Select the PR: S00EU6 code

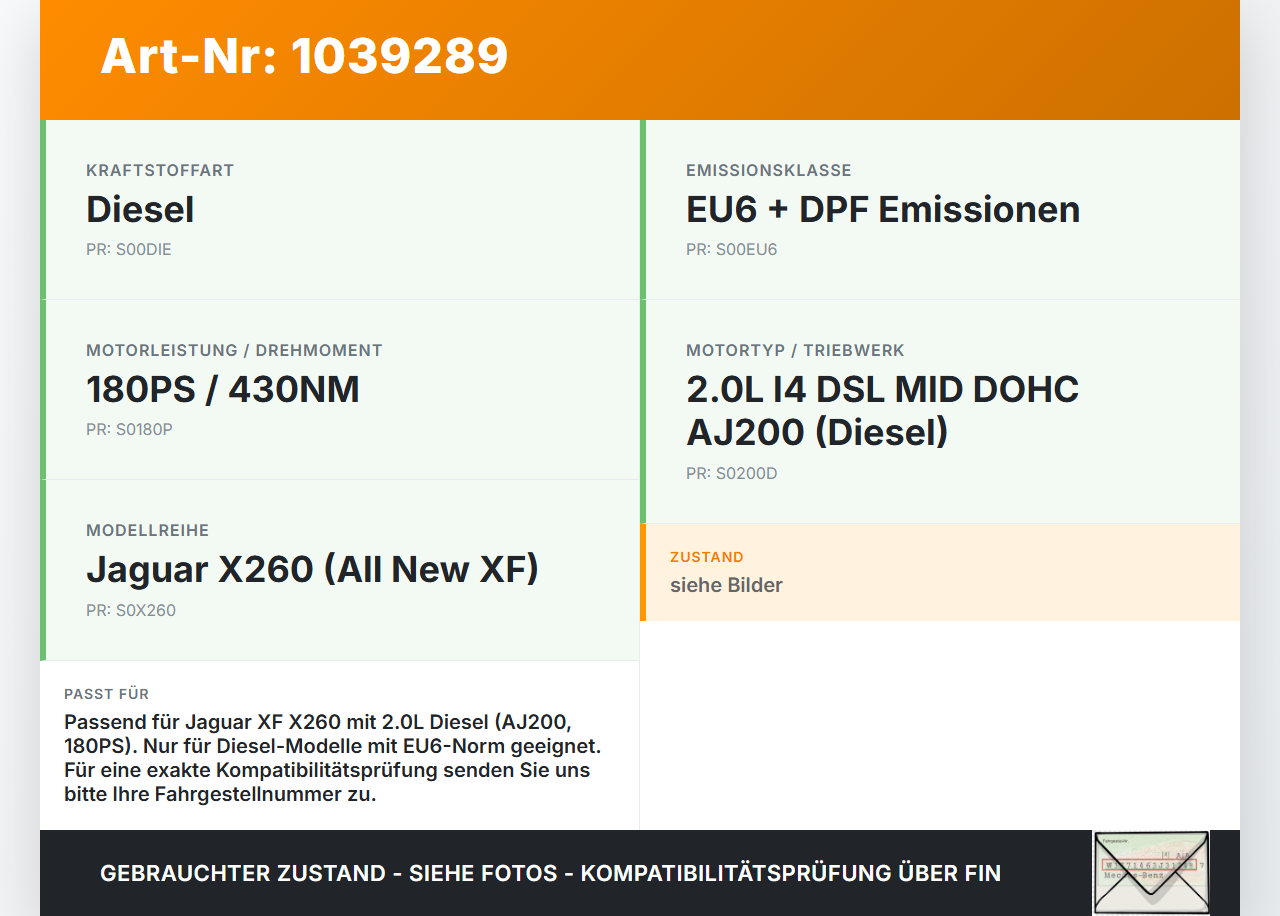click(731, 249)
